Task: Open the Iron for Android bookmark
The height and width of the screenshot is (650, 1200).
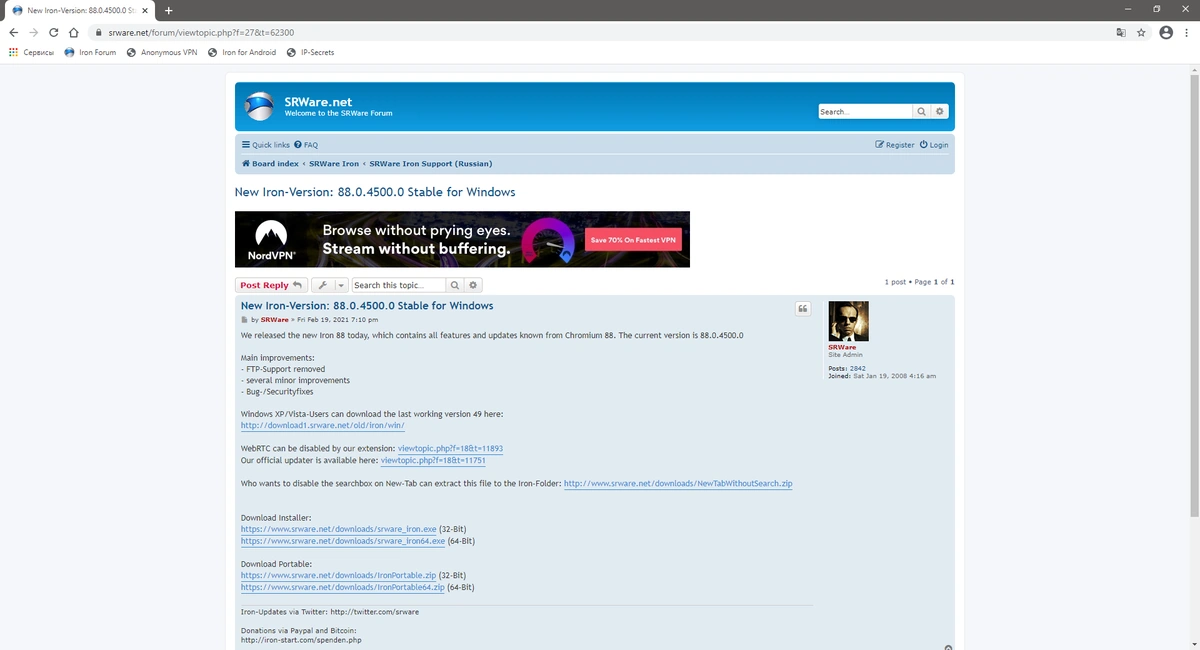Action: coord(242,52)
